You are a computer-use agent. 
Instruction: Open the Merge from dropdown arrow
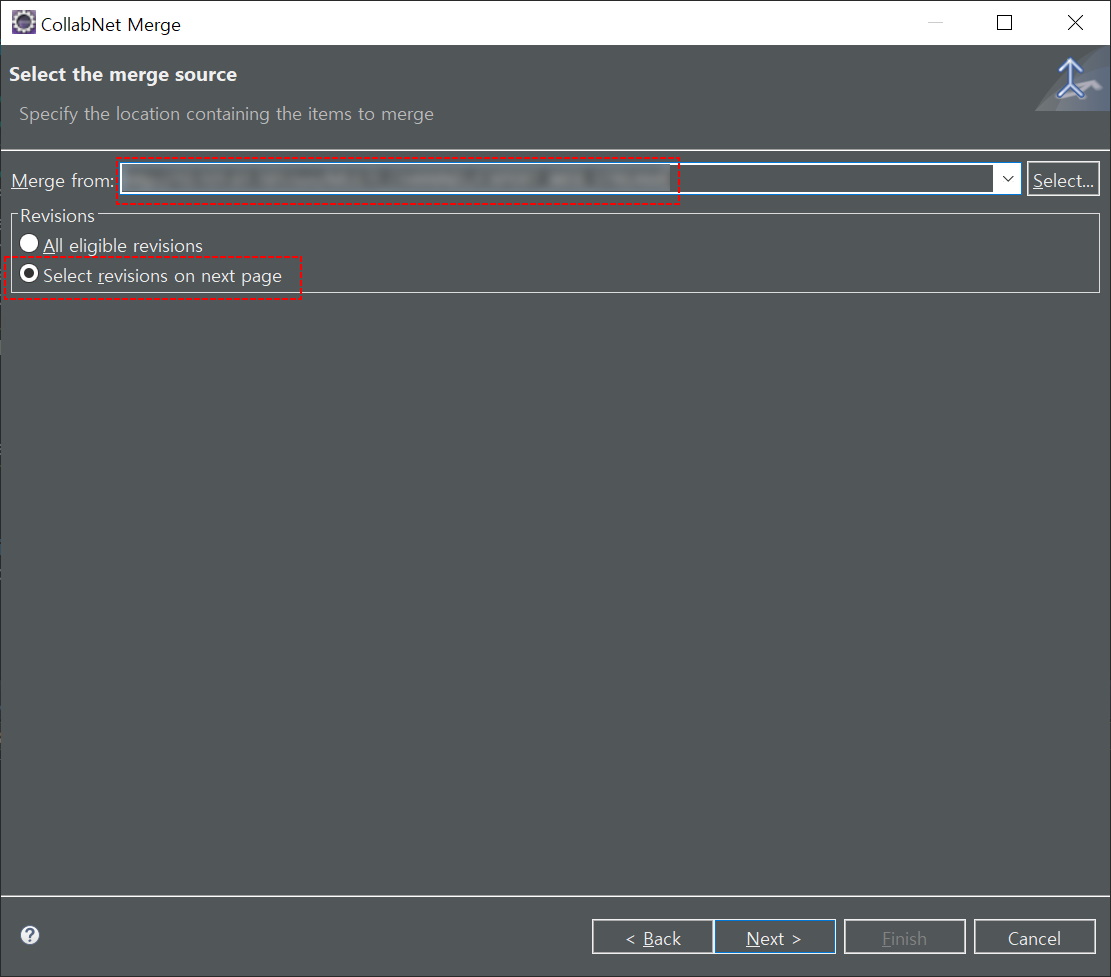[x=1008, y=179]
